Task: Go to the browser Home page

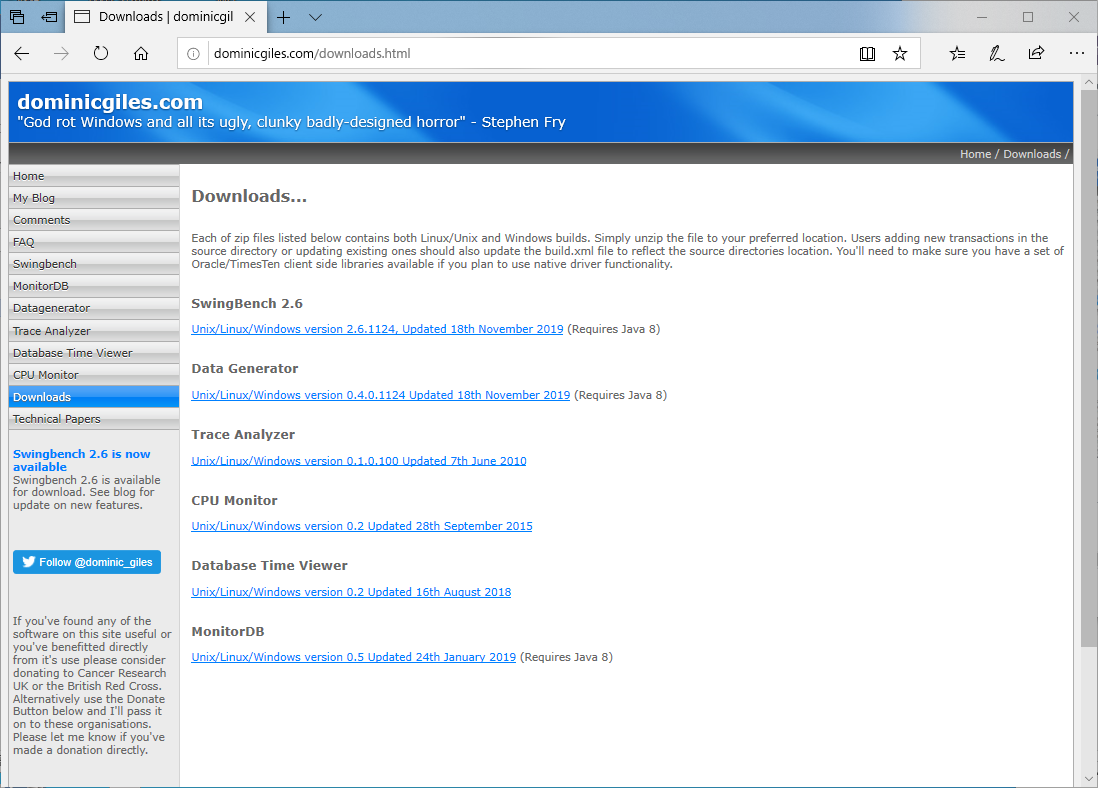Action: coord(141,53)
